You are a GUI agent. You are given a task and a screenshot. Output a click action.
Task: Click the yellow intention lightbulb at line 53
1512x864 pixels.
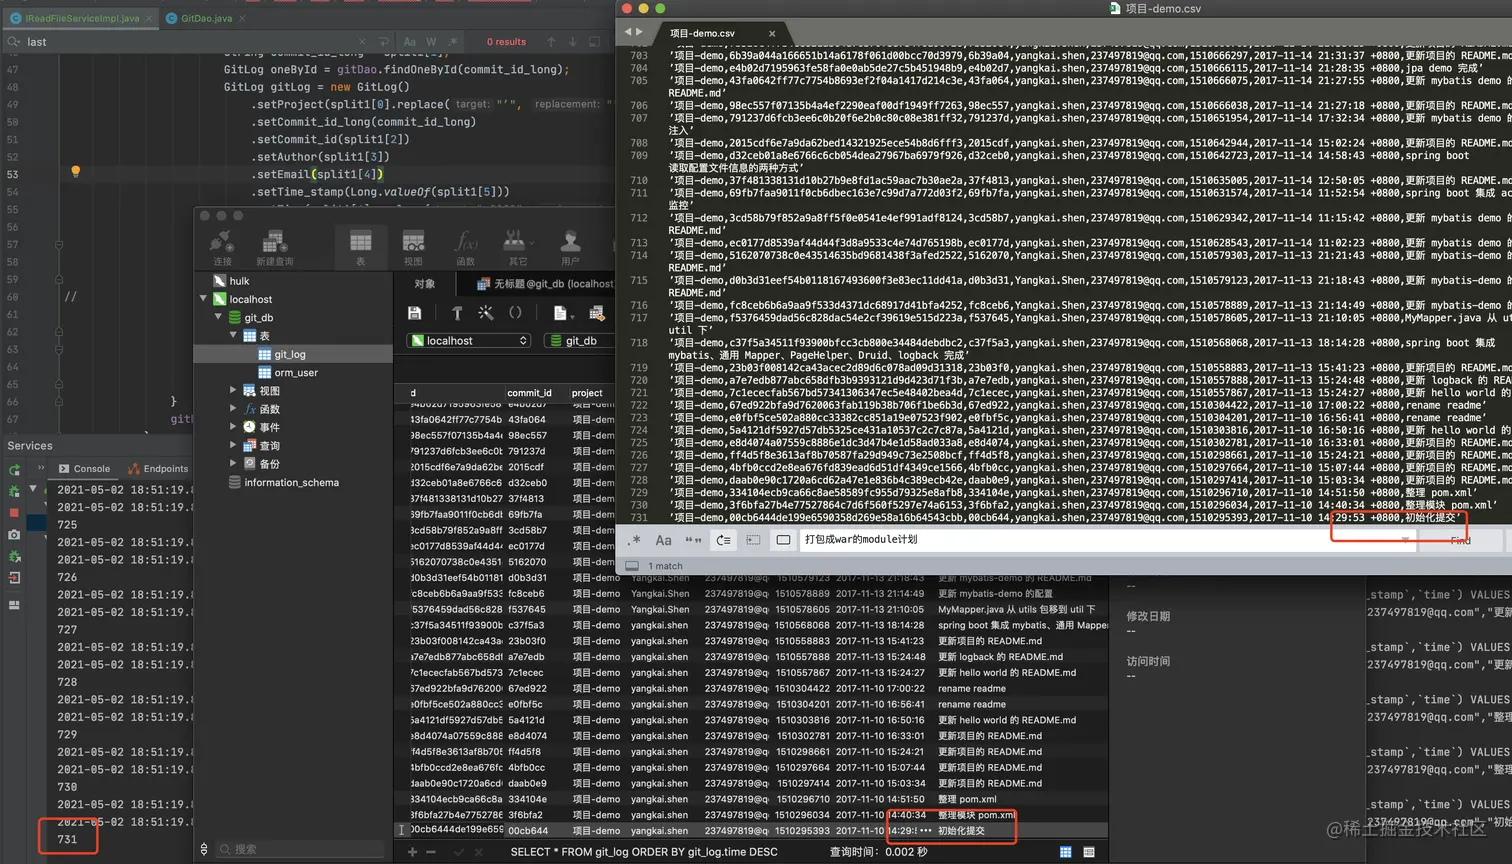click(75, 172)
